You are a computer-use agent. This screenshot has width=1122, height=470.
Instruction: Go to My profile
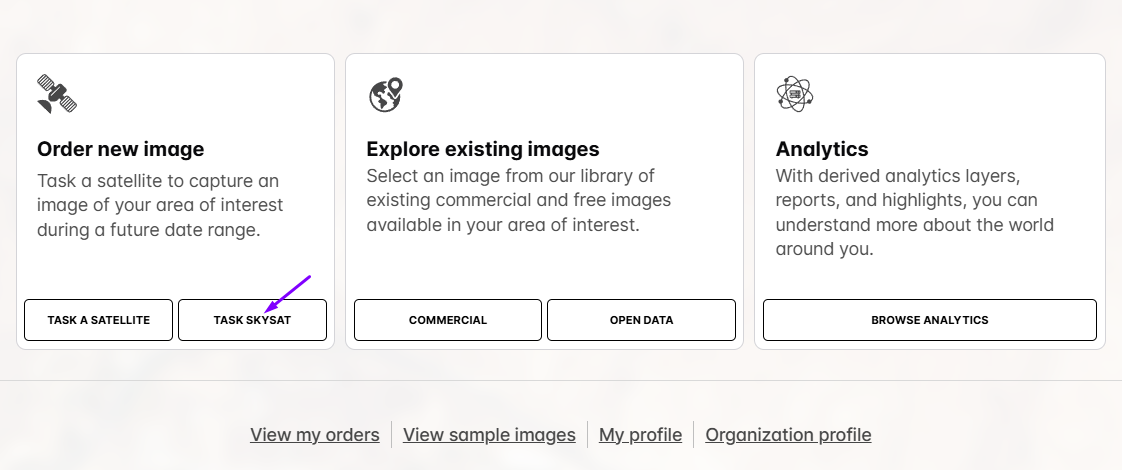[x=640, y=435]
